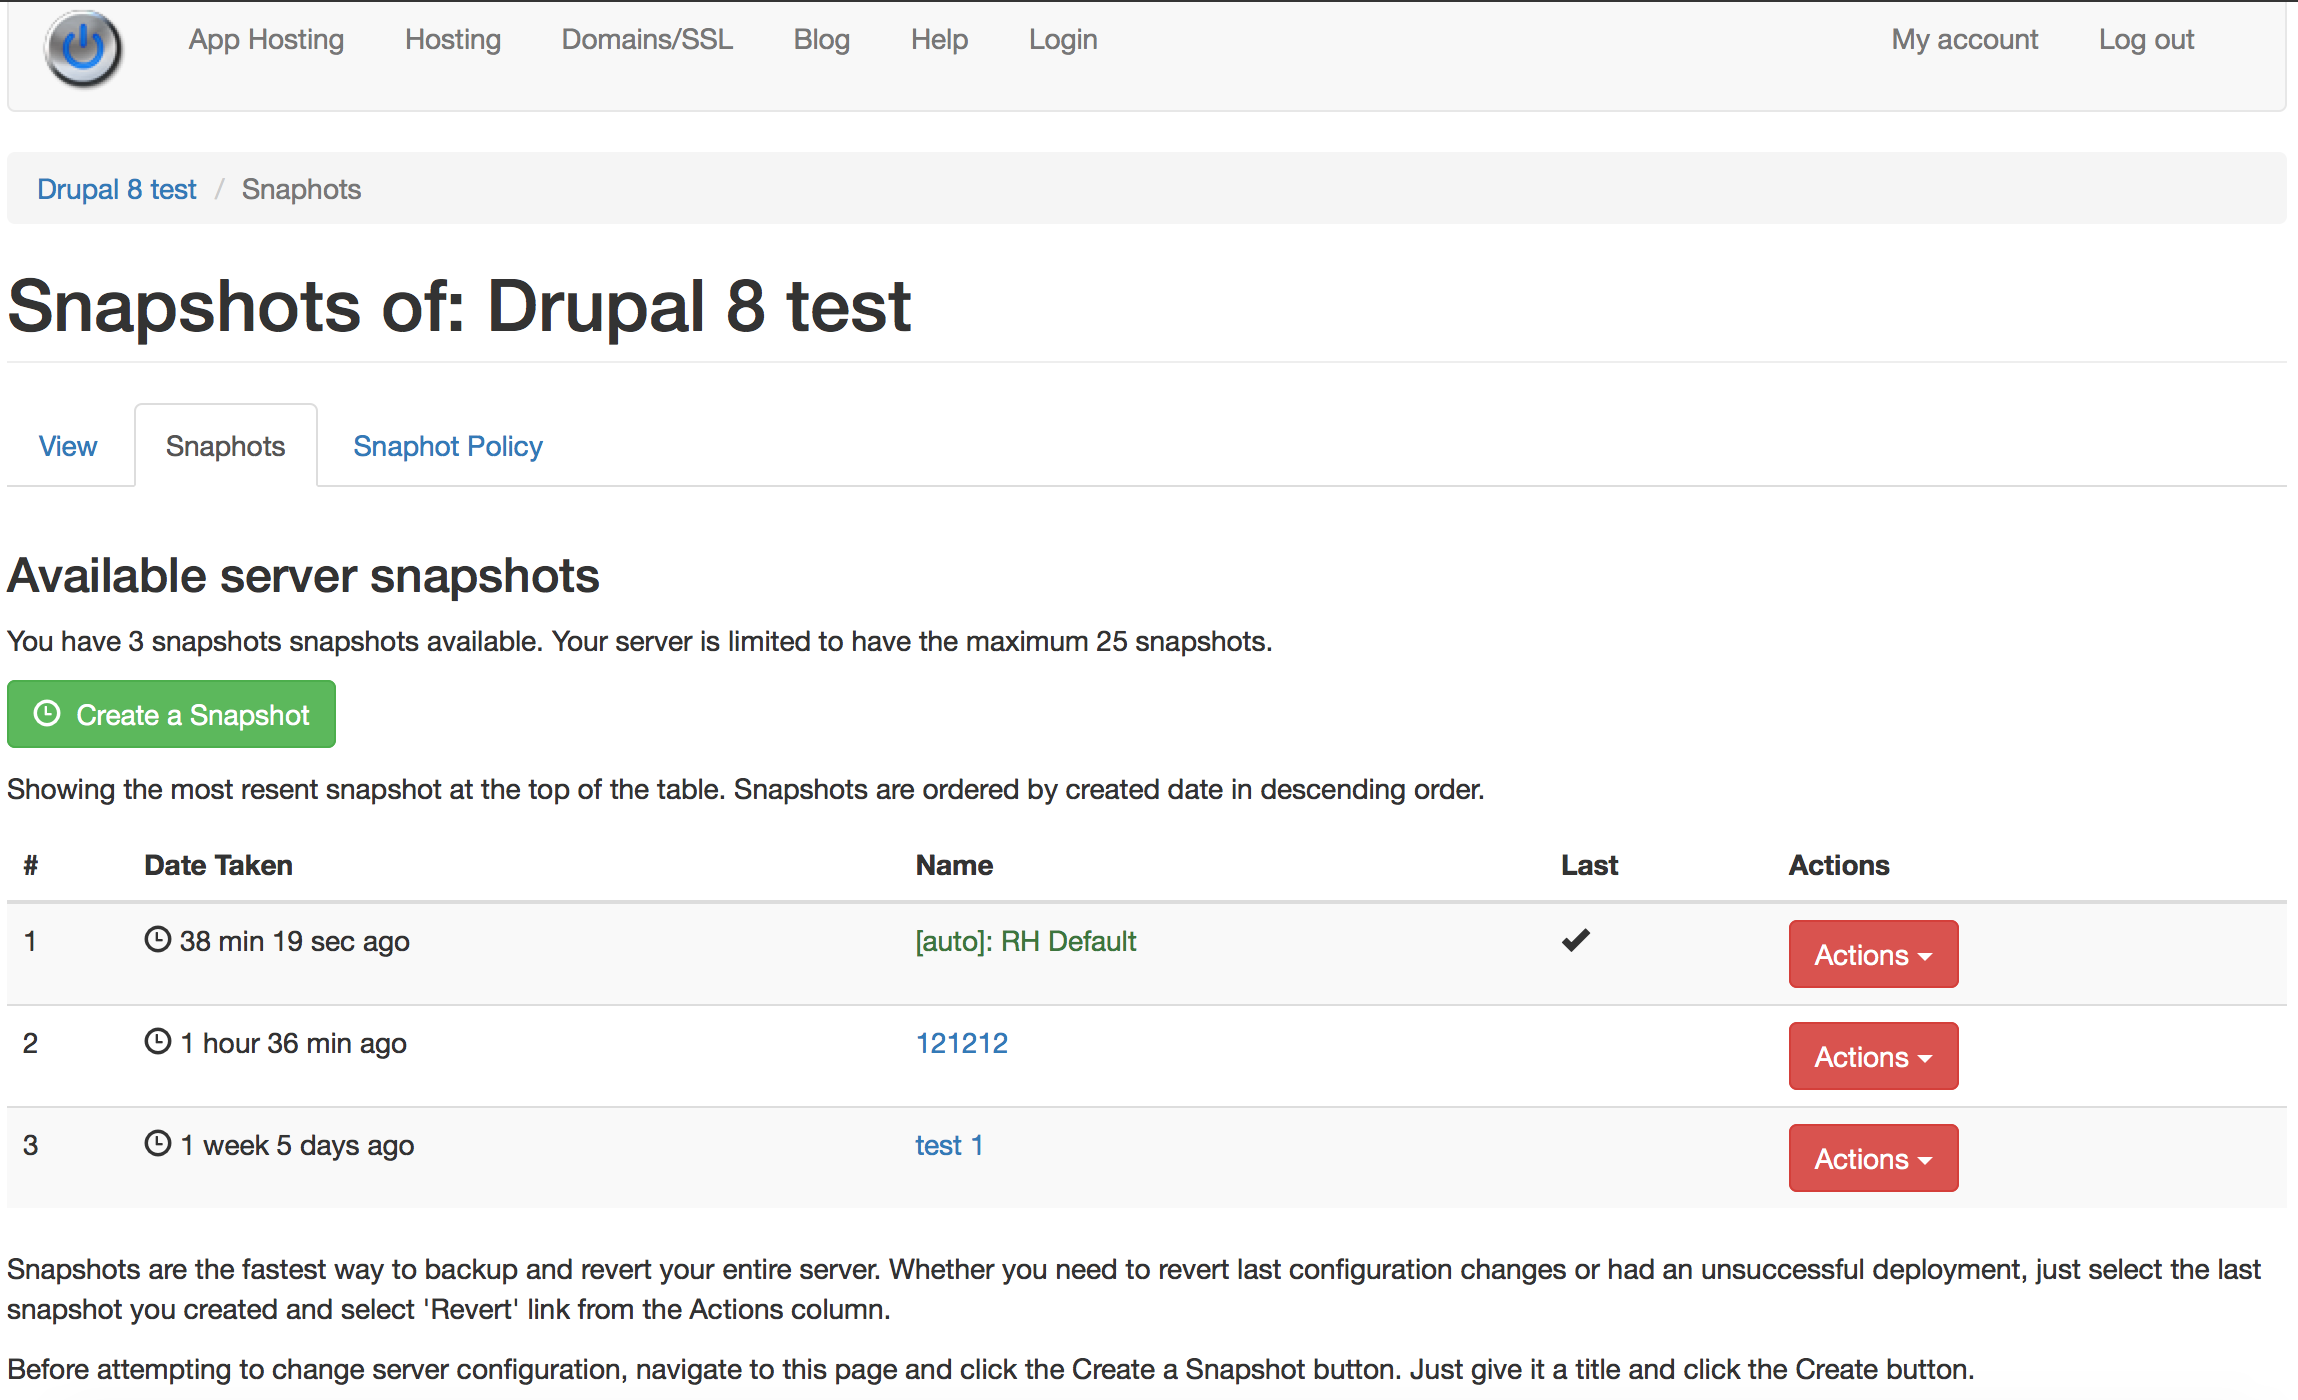This screenshot has width=2298, height=1400.
Task: Open the Help page
Action: tap(939, 39)
